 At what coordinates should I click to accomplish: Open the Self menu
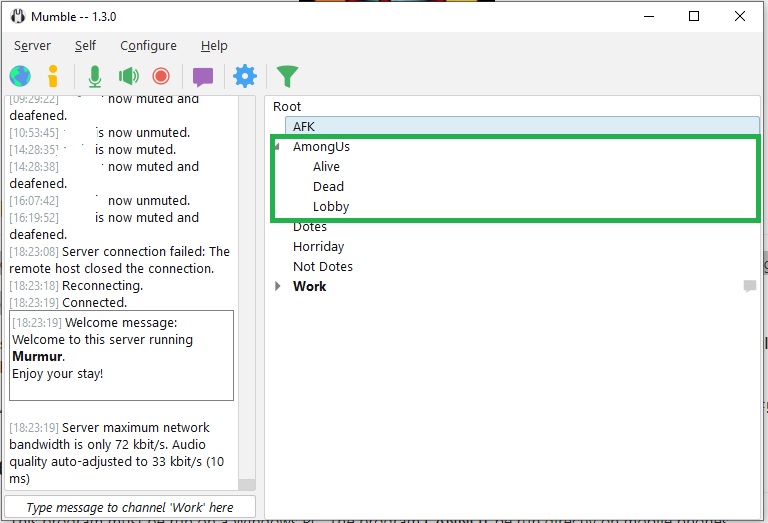[85, 46]
